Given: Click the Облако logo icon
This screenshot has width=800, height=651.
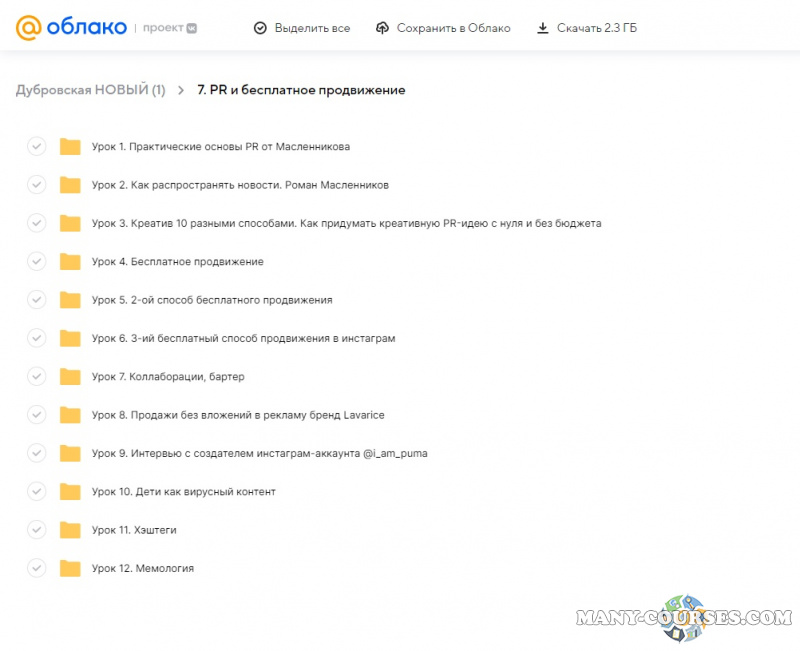Looking at the screenshot, I should click(29, 28).
